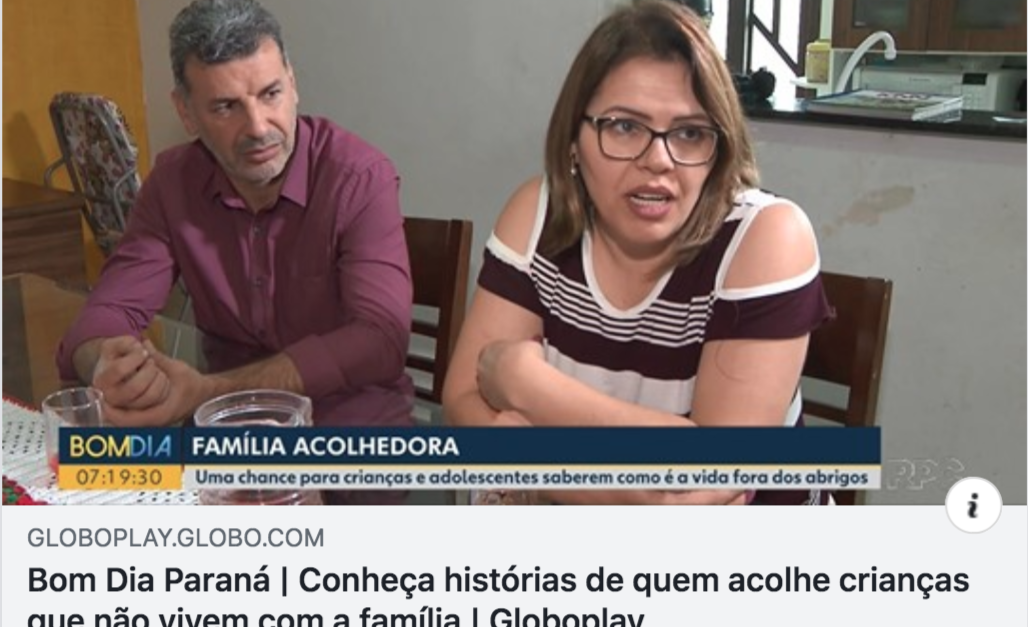Open the Globoplay video preview thumbnail
The image size is (1028, 627).
tap(514, 252)
